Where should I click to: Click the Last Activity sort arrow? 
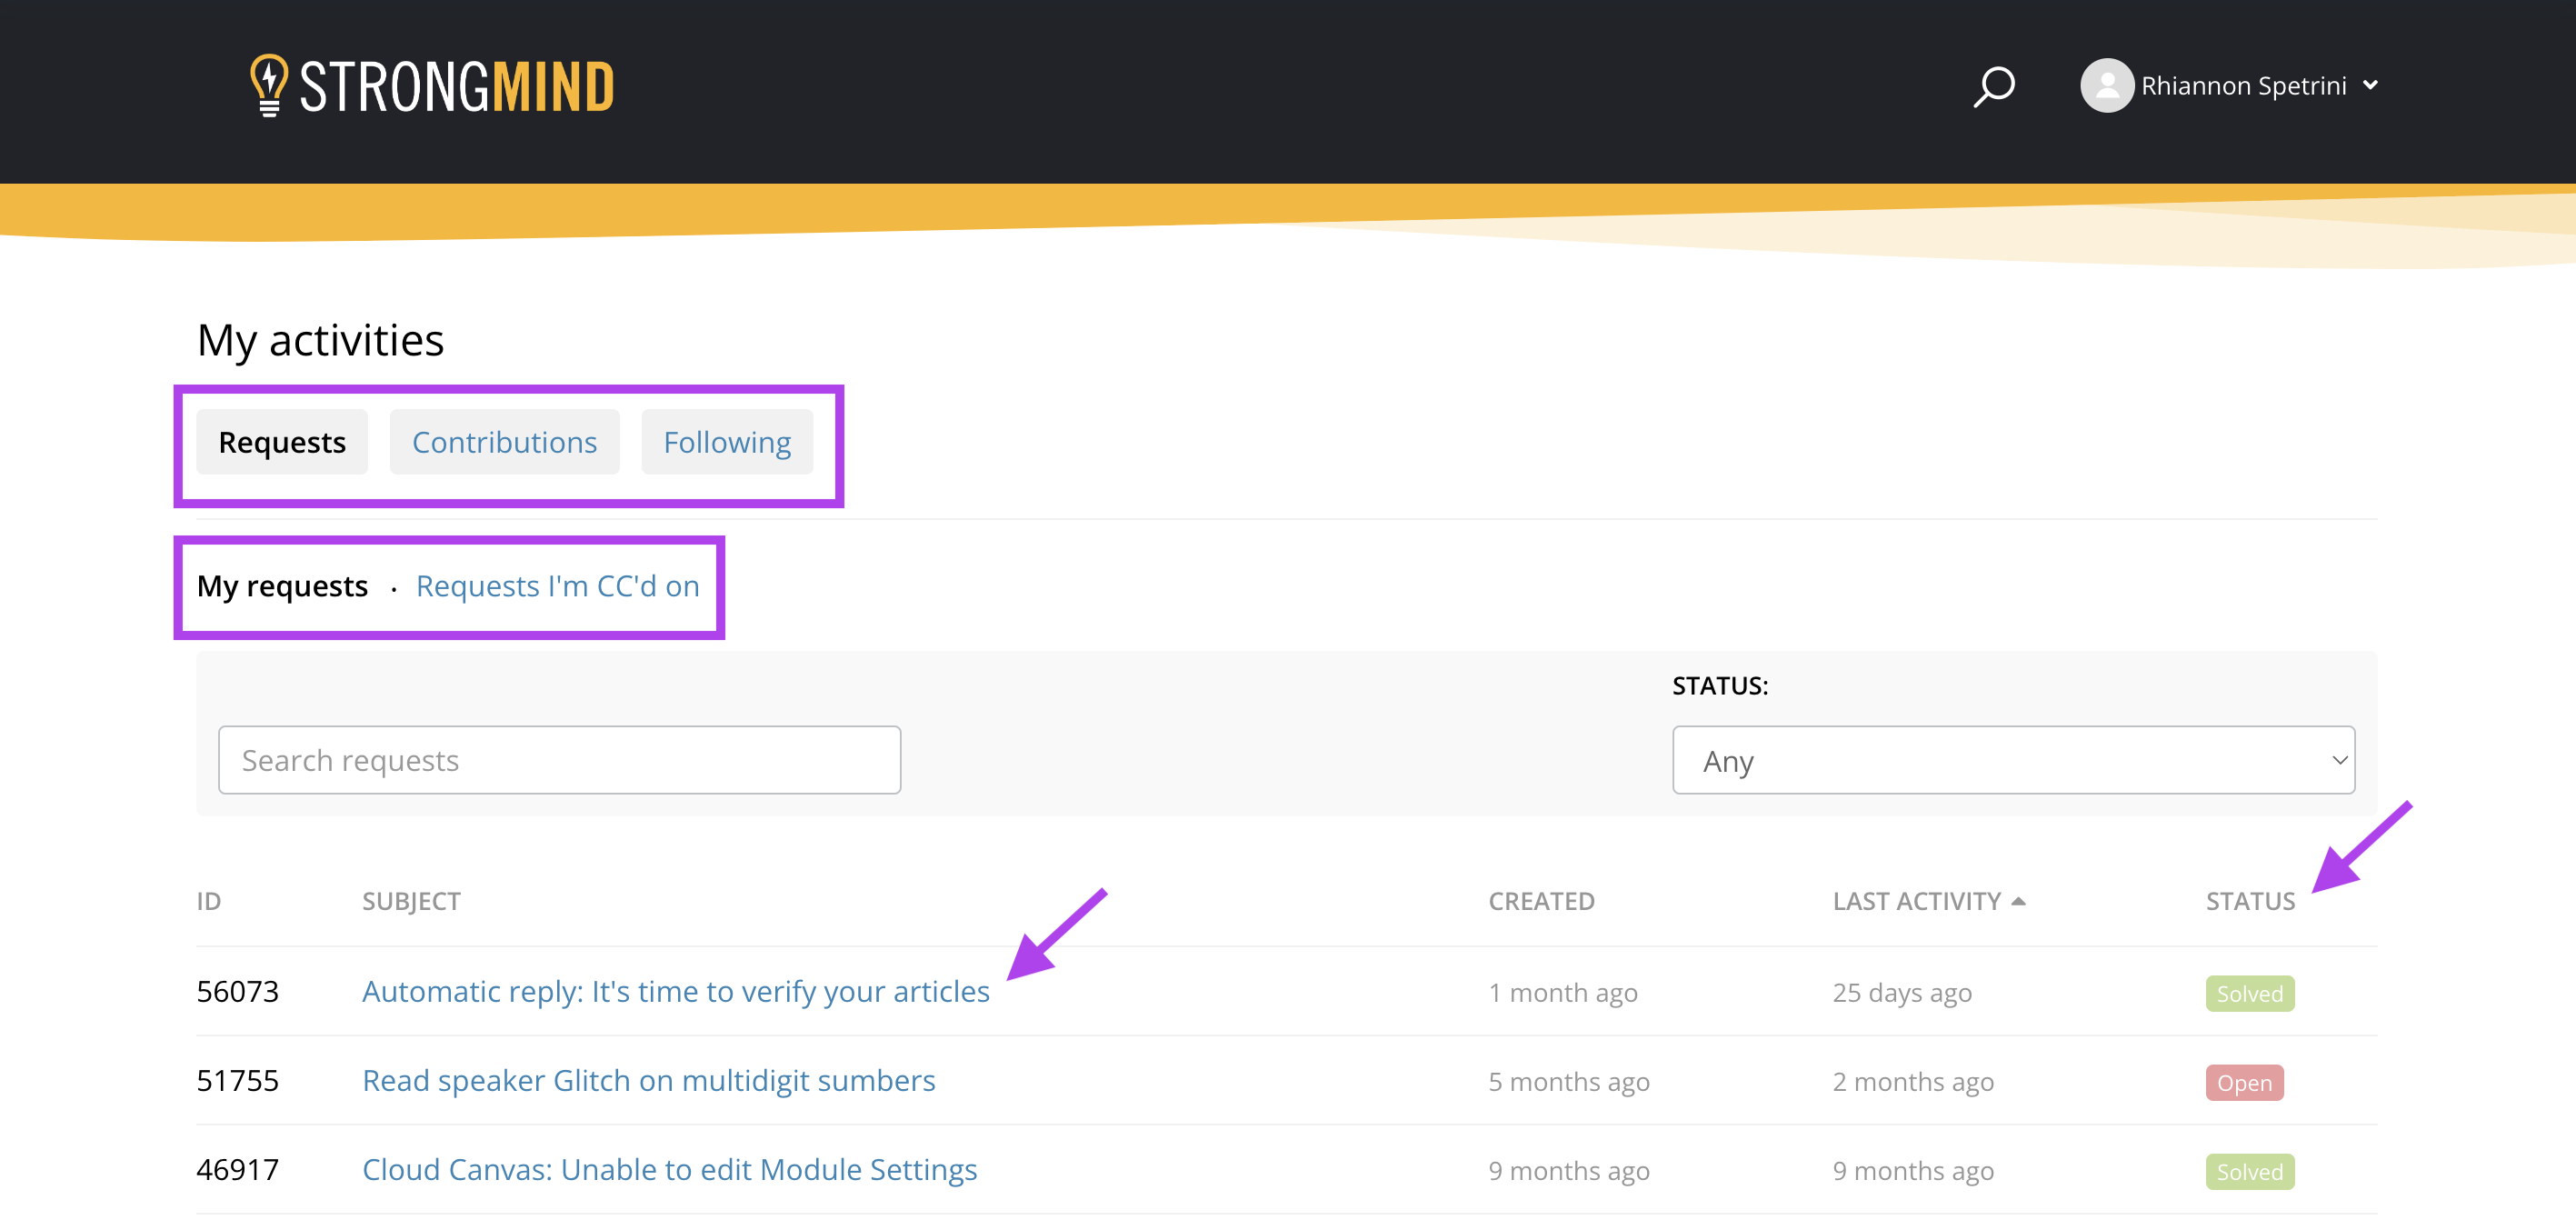(2018, 901)
